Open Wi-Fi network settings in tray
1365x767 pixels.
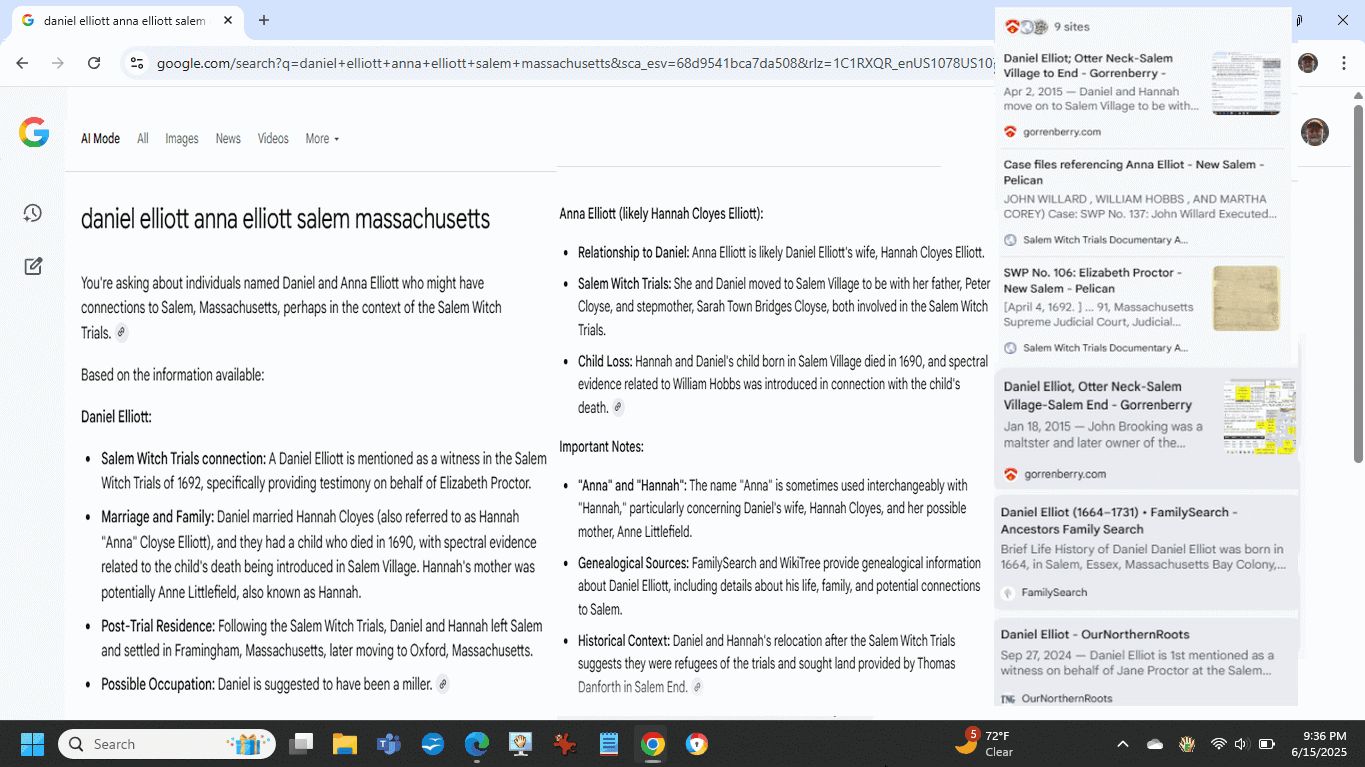(x=1218, y=744)
